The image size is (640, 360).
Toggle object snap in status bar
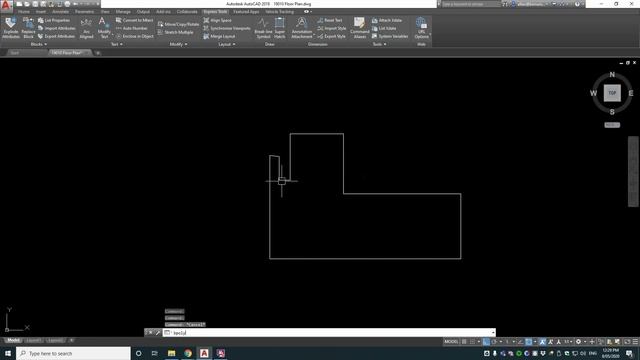(x=529, y=342)
